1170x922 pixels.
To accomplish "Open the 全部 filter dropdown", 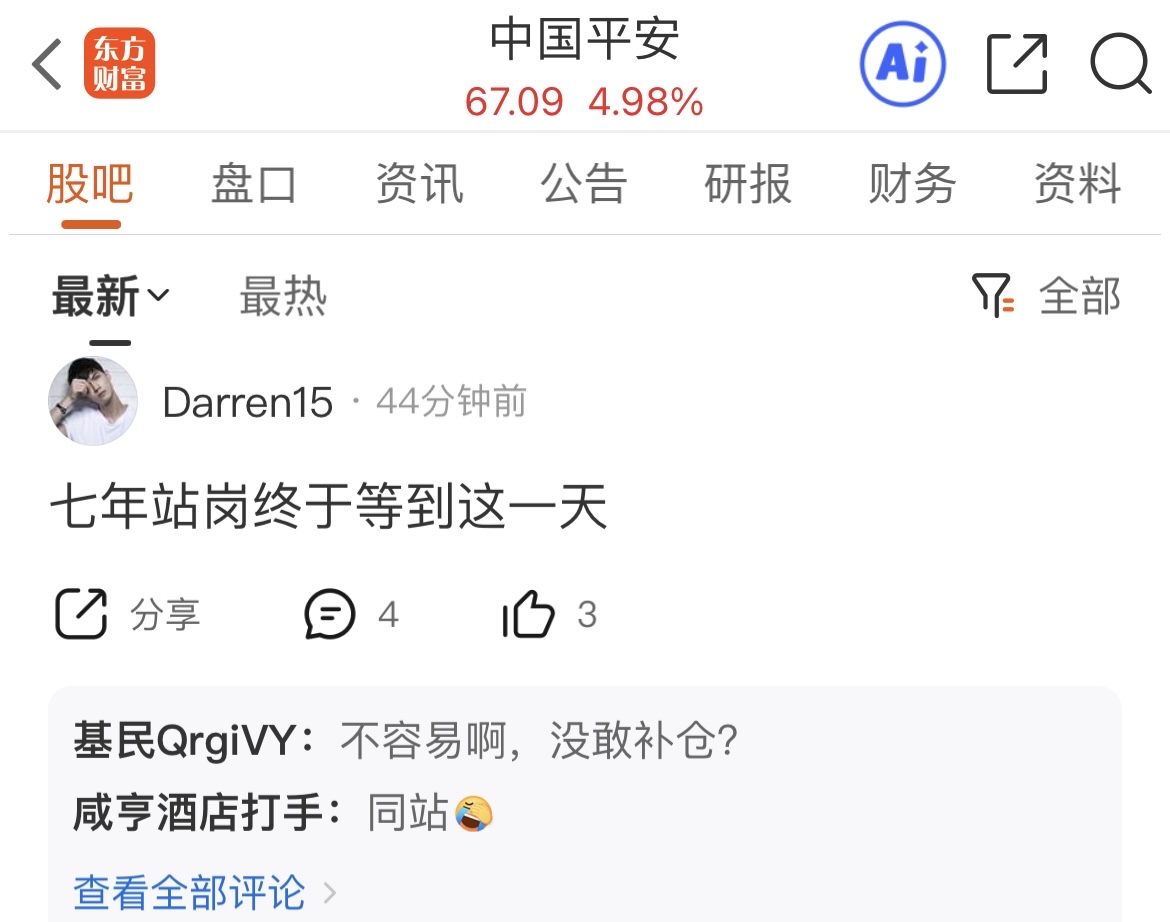I will [x=1080, y=296].
